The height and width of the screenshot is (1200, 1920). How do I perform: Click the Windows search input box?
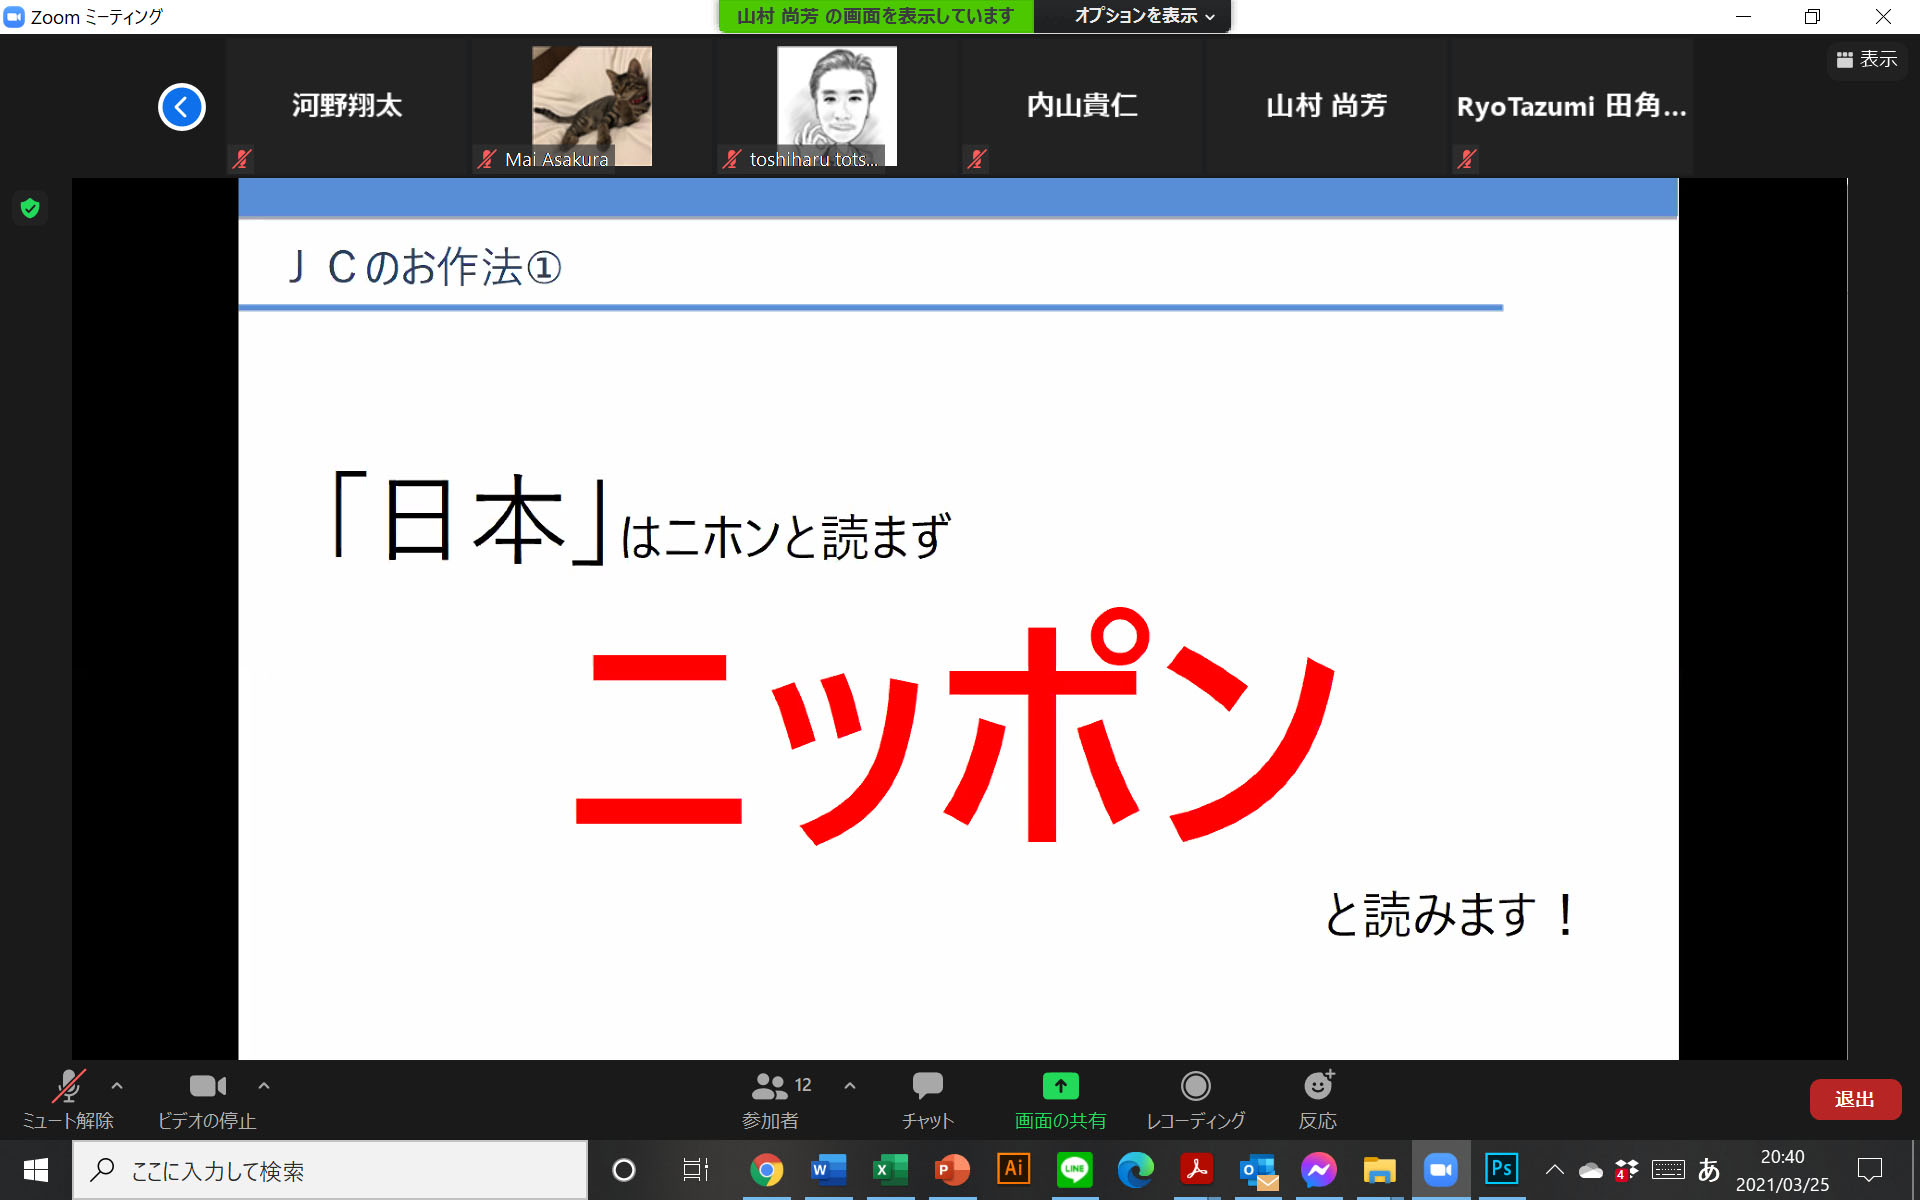pyautogui.click(x=330, y=1170)
